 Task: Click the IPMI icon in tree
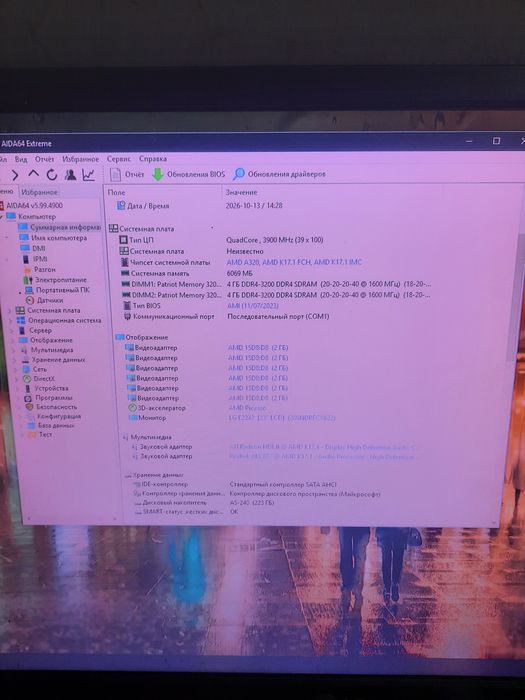[x=25, y=259]
